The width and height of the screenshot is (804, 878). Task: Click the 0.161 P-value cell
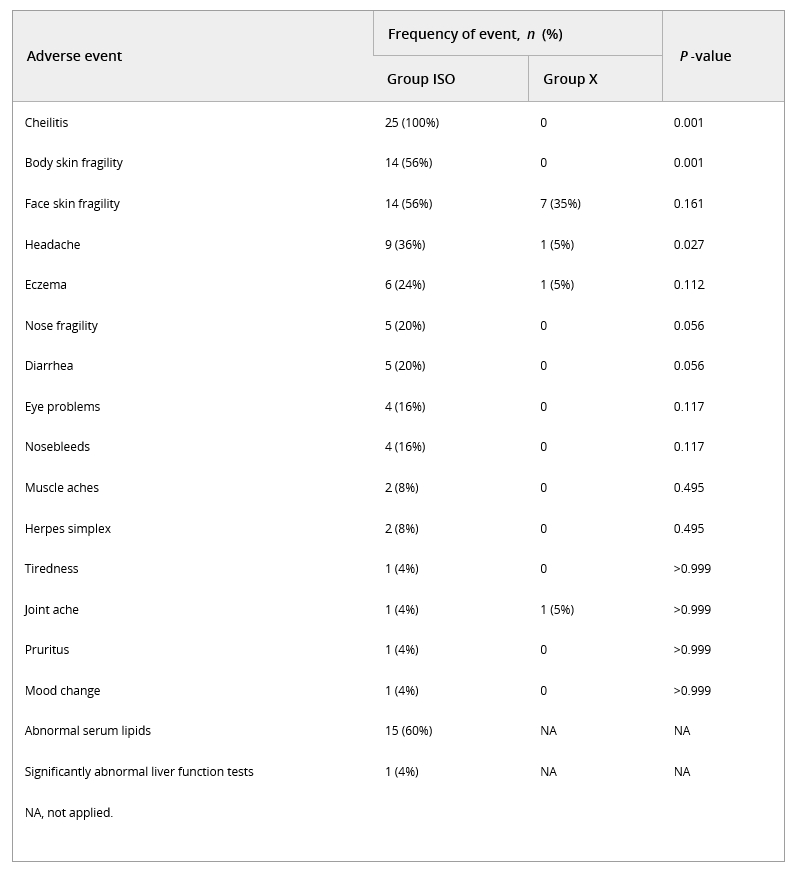coord(689,204)
